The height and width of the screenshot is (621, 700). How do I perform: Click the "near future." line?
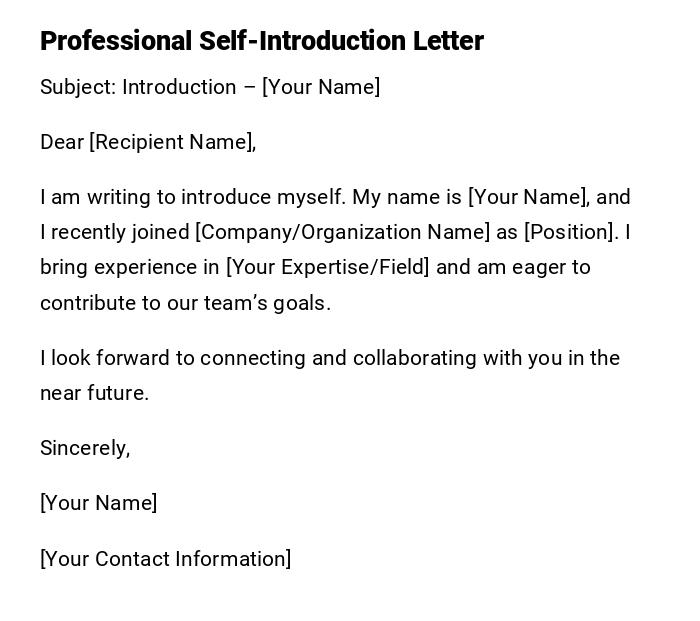click(94, 393)
